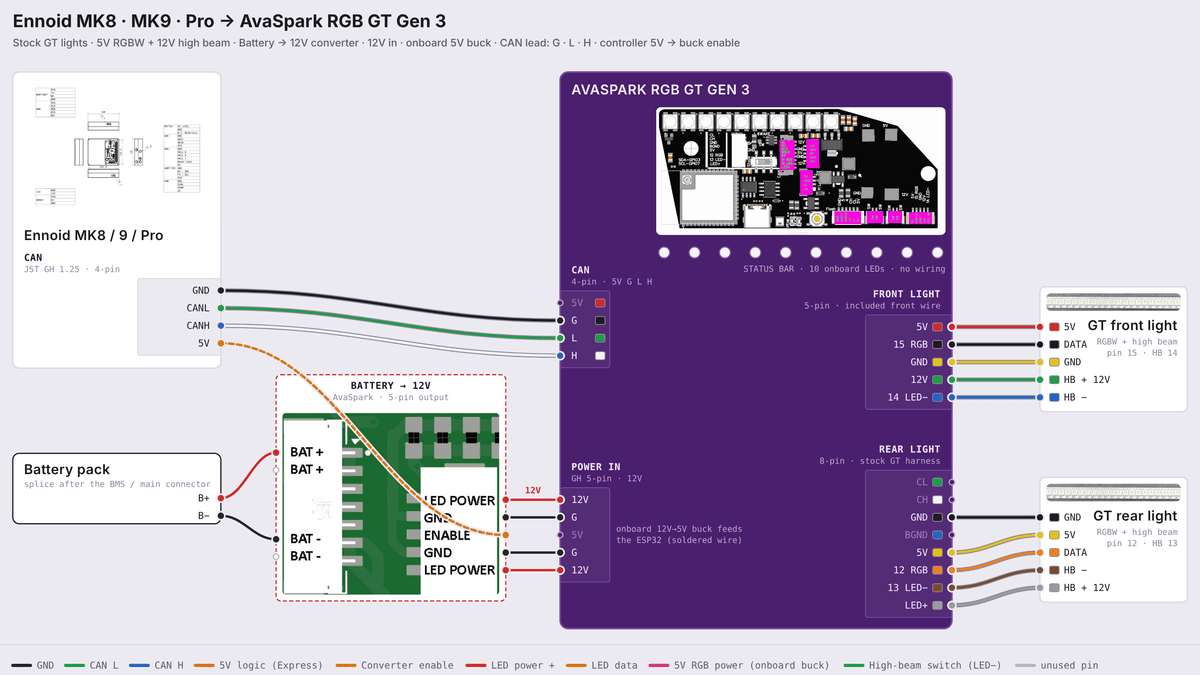Click the white swatch beside CH pin

click(937, 499)
